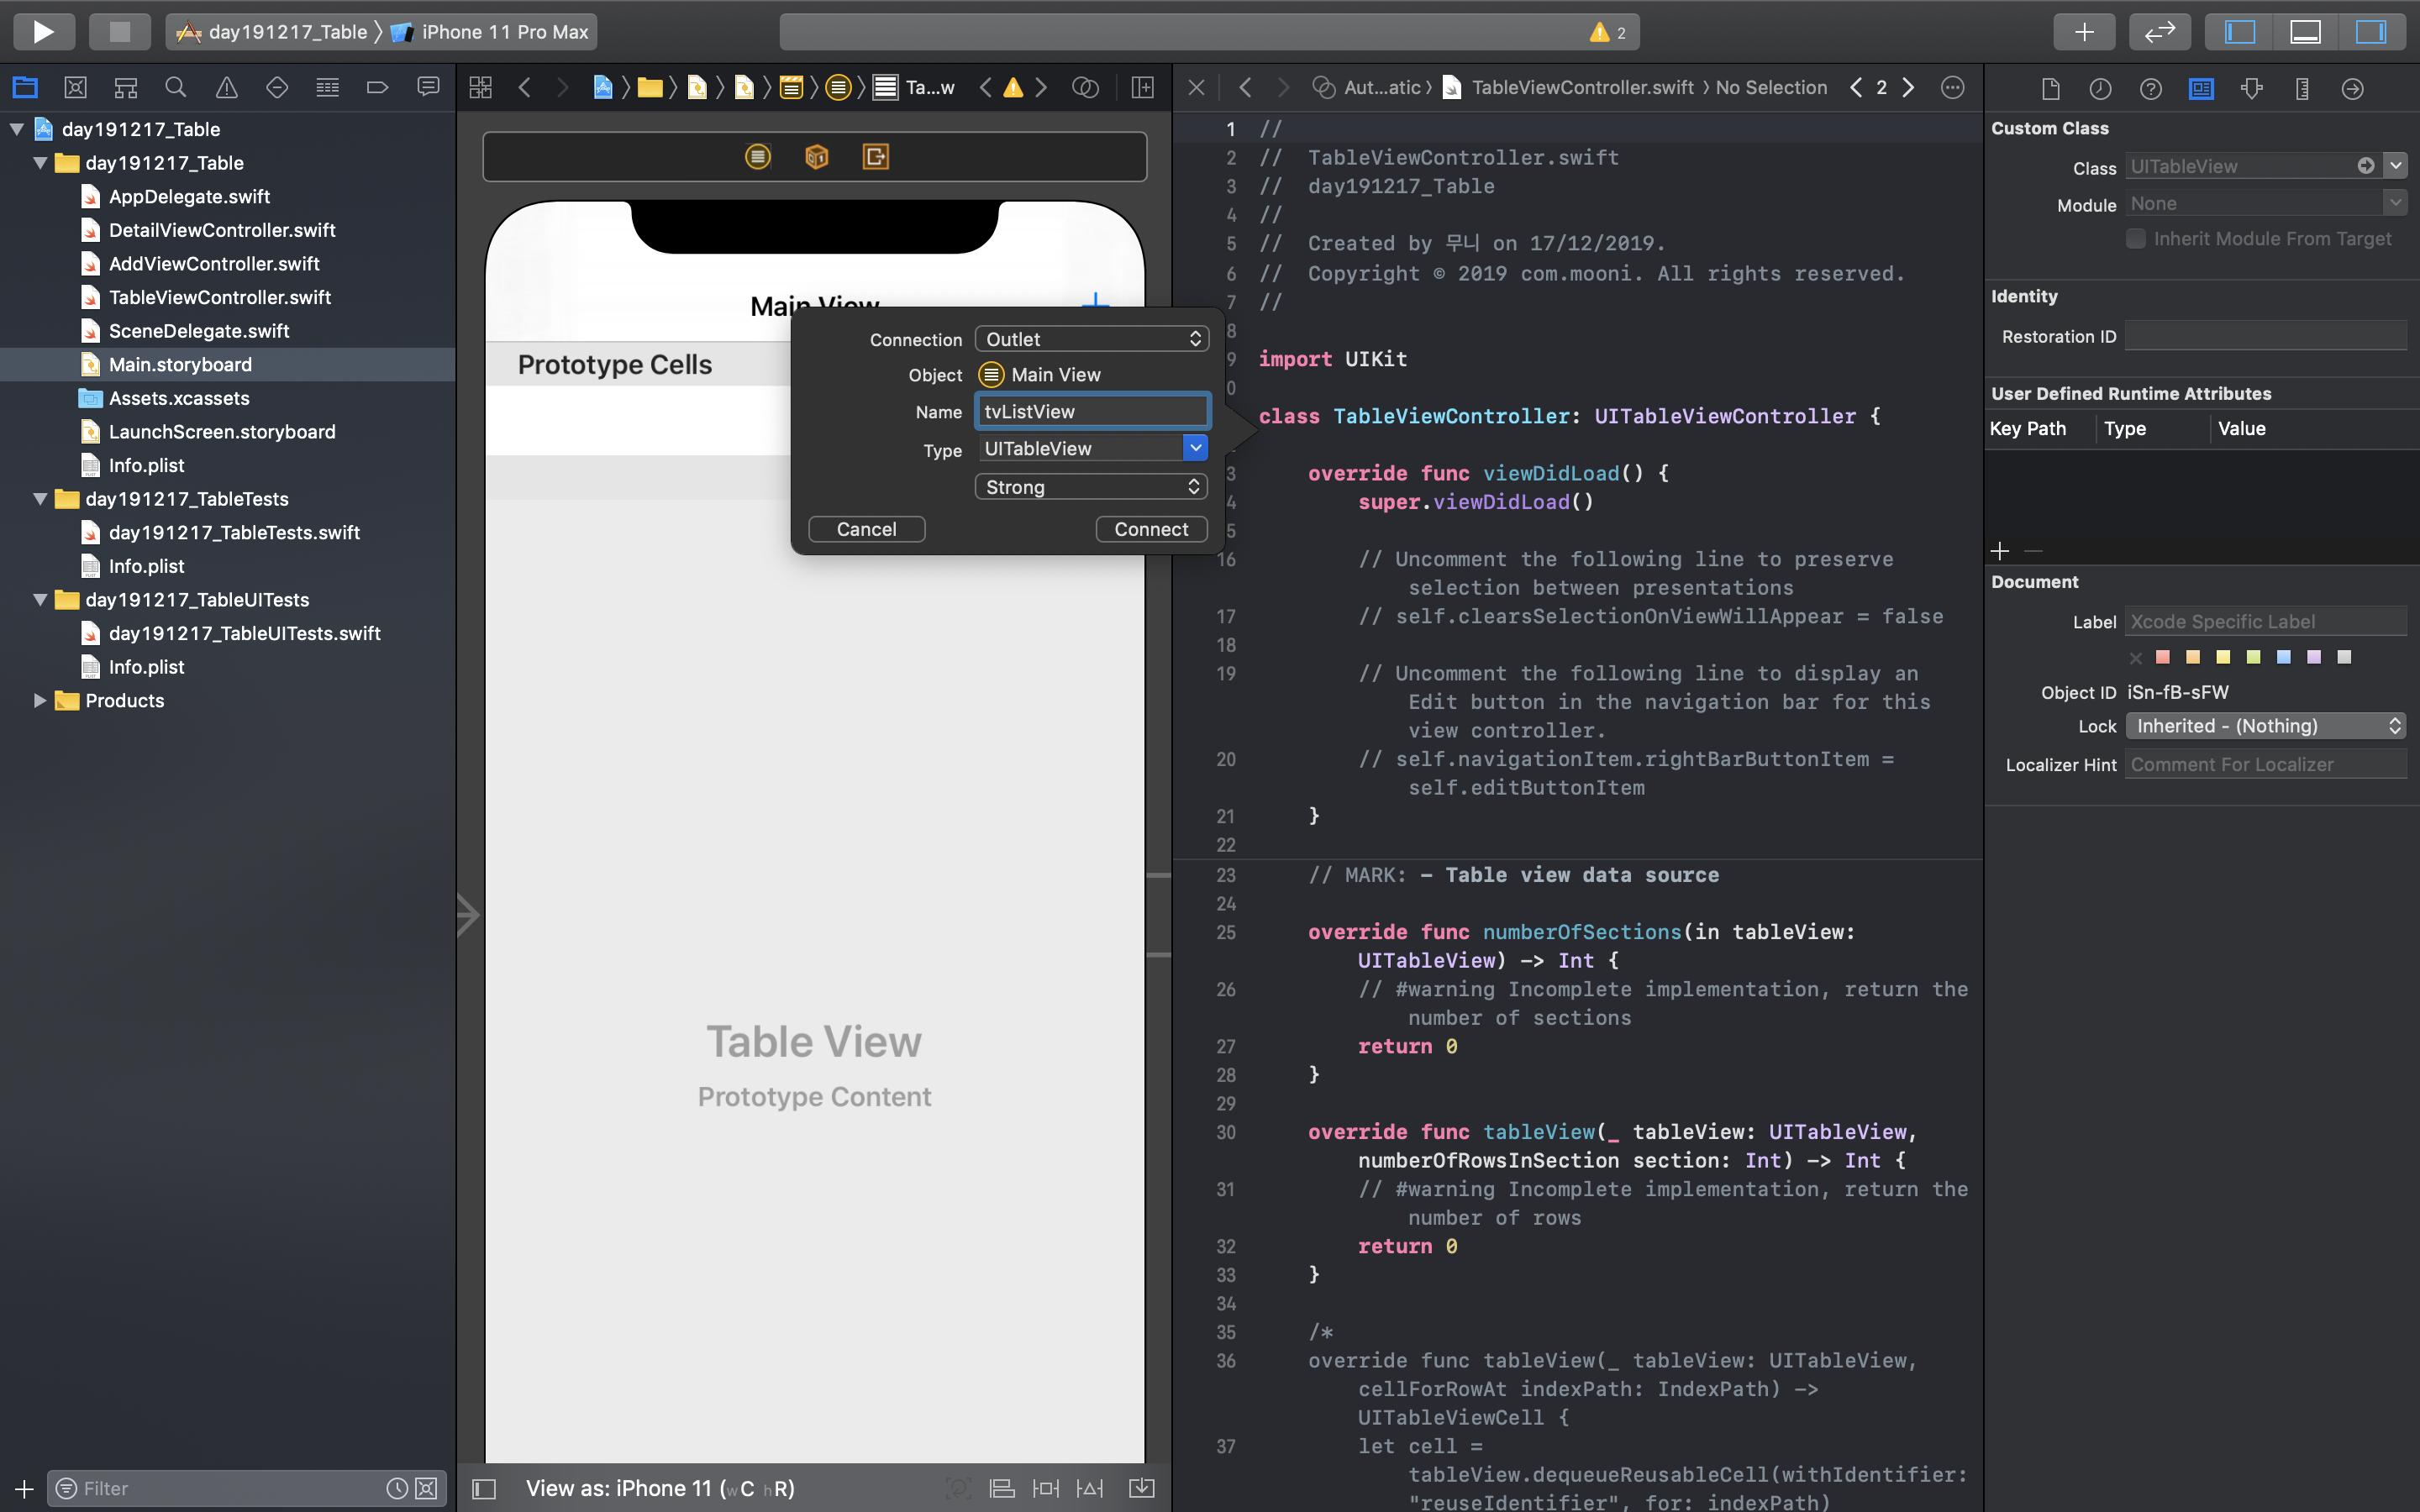This screenshot has width=2420, height=1512.
Task: Open the Storage Strong dropdown
Action: coord(1091,487)
